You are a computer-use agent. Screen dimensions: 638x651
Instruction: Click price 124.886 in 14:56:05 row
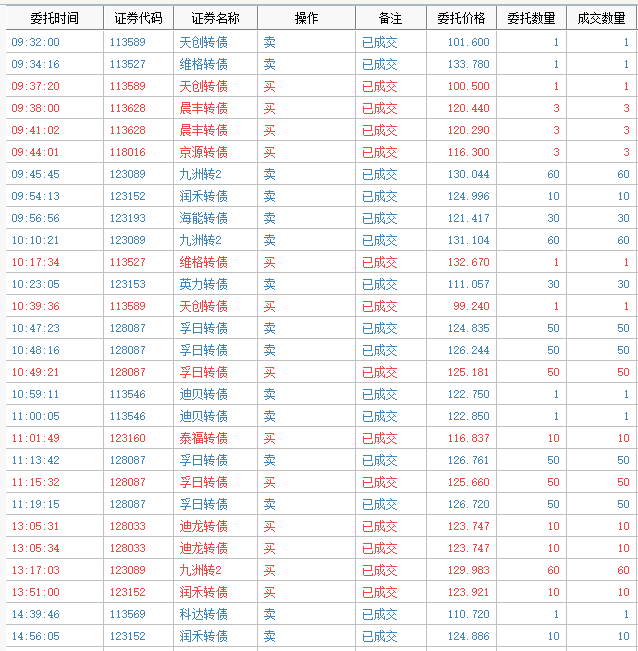pyautogui.click(x=468, y=636)
